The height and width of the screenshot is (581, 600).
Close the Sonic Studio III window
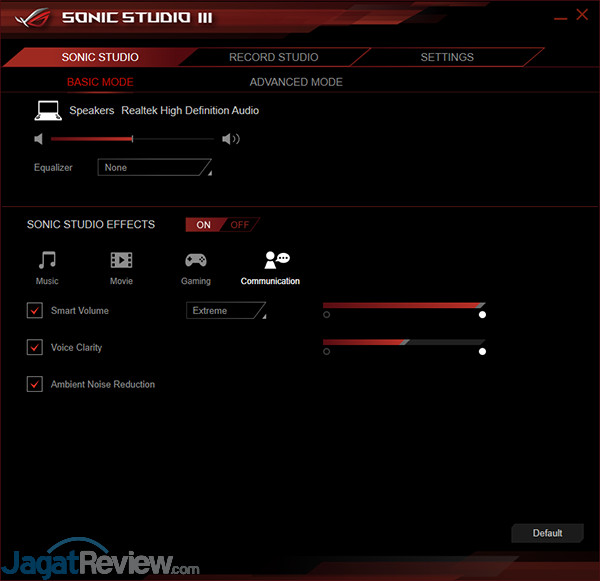point(582,15)
